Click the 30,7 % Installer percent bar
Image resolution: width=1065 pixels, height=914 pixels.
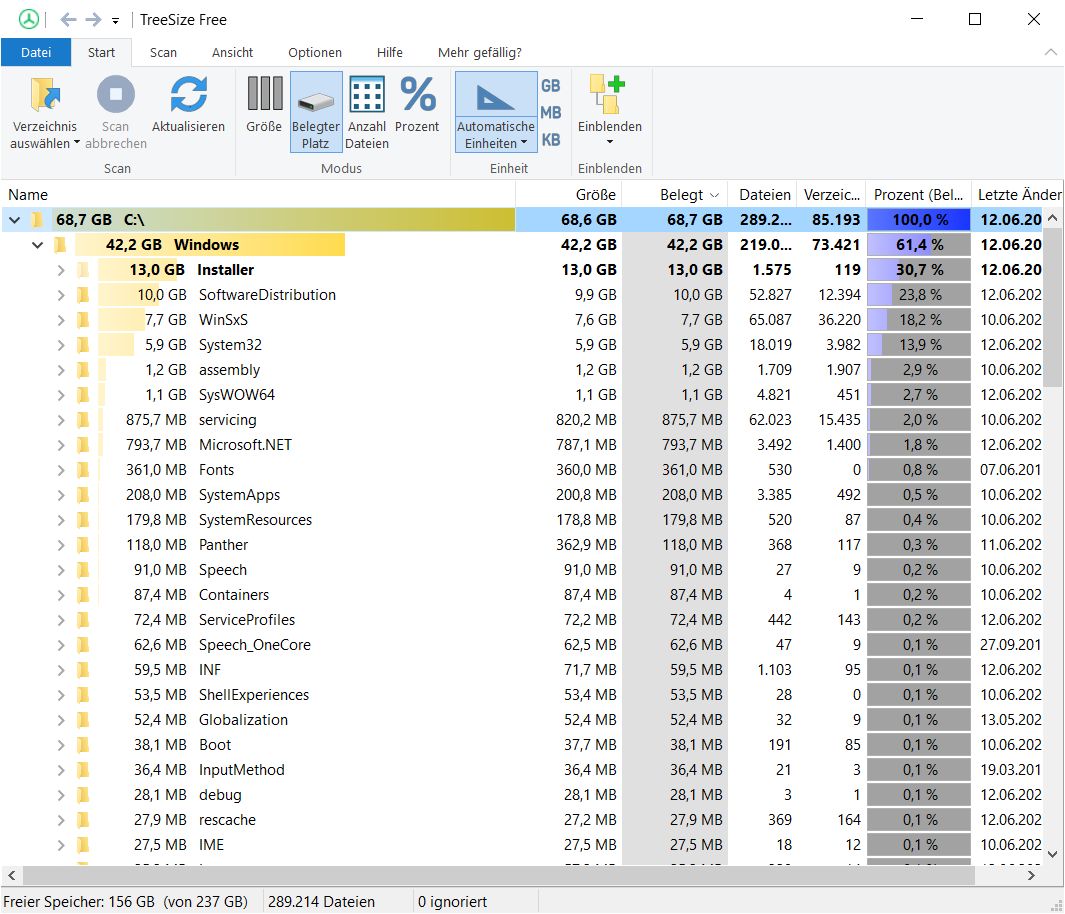click(x=918, y=270)
